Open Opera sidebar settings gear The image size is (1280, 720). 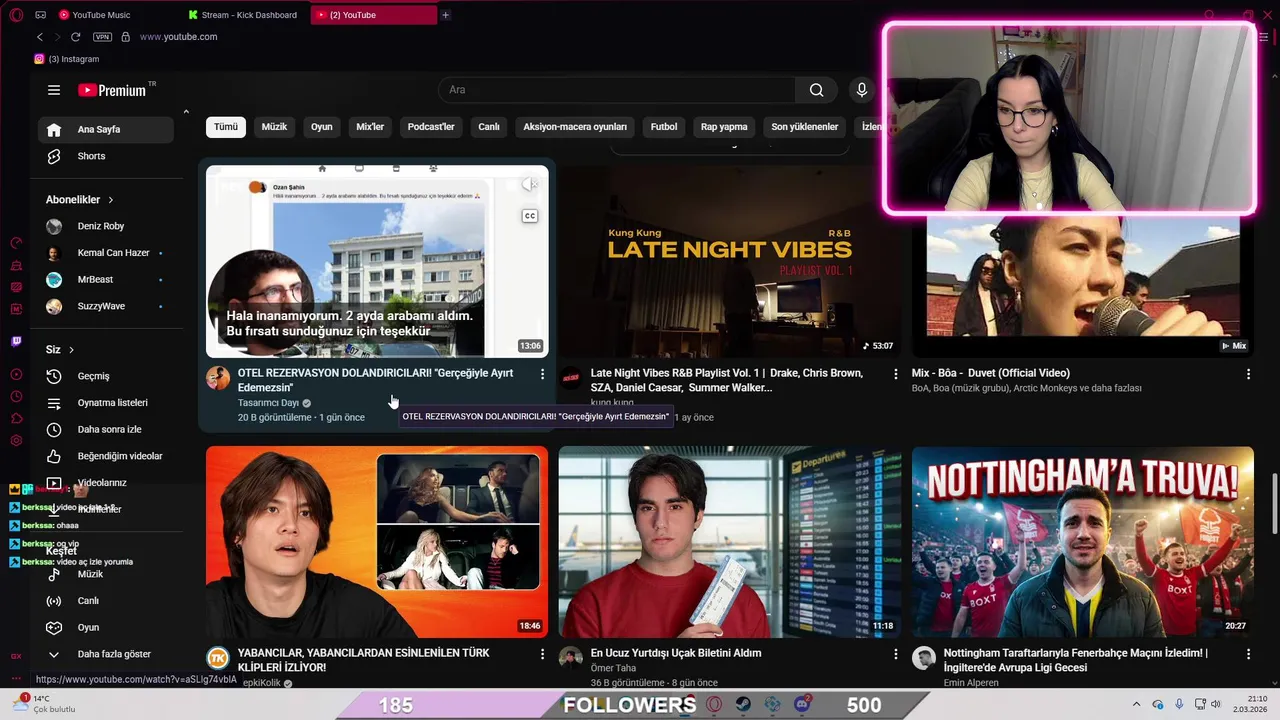tap(16, 441)
